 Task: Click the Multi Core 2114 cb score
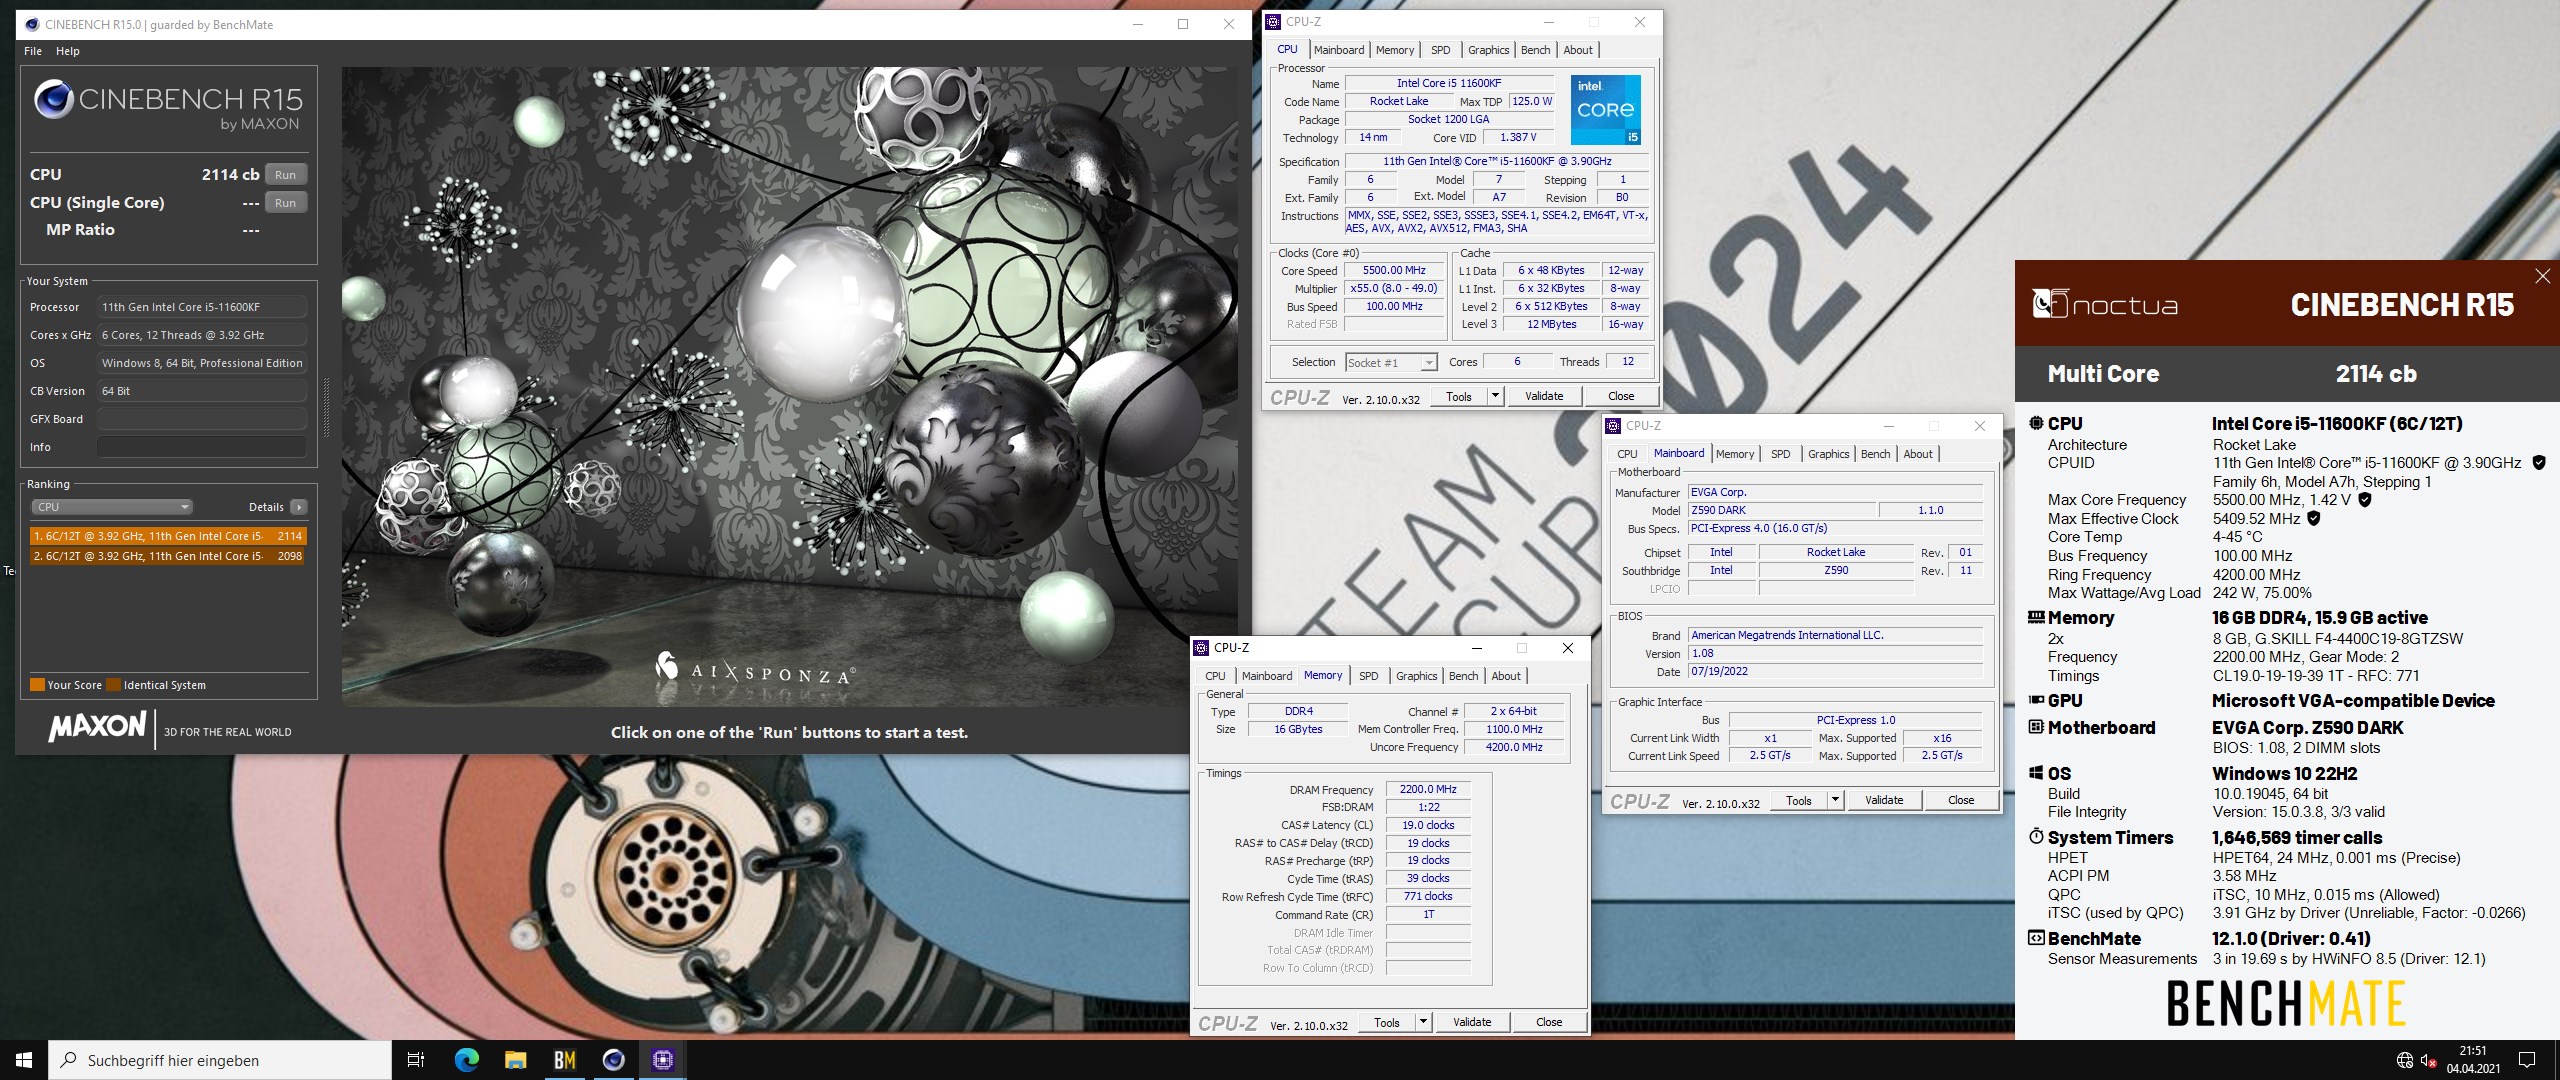[x=2376, y=374]
